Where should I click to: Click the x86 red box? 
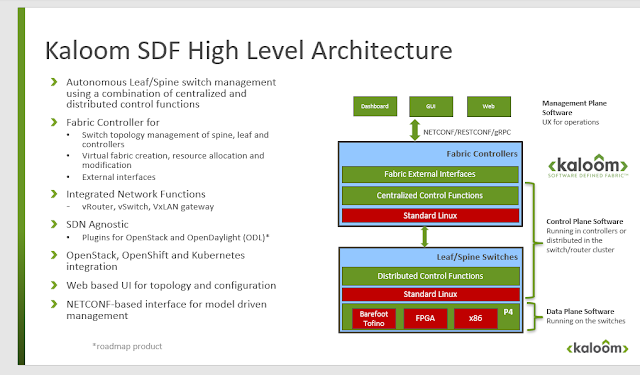476,318
